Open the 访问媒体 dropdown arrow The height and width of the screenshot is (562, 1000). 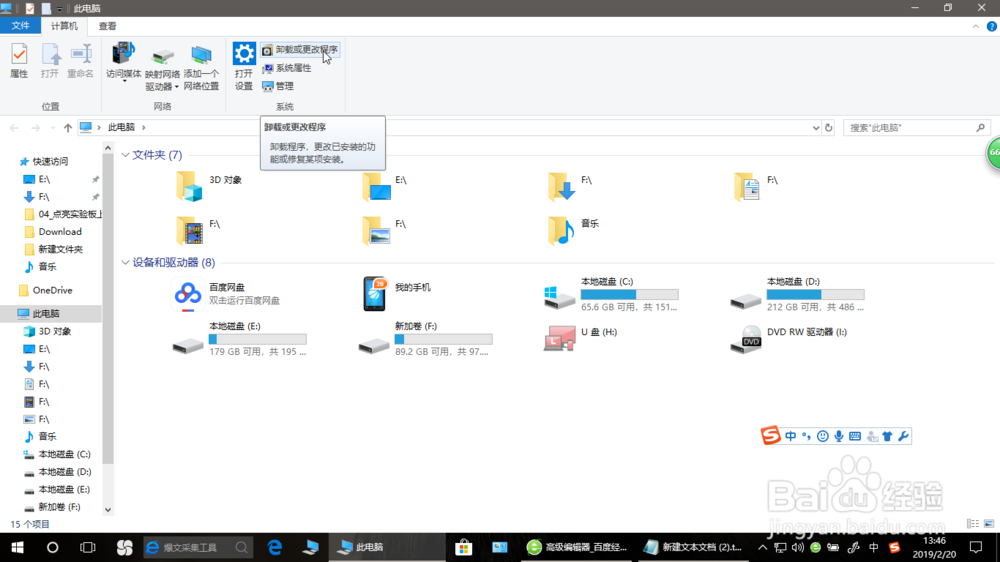pyautogui.click(x=124, y=82)
